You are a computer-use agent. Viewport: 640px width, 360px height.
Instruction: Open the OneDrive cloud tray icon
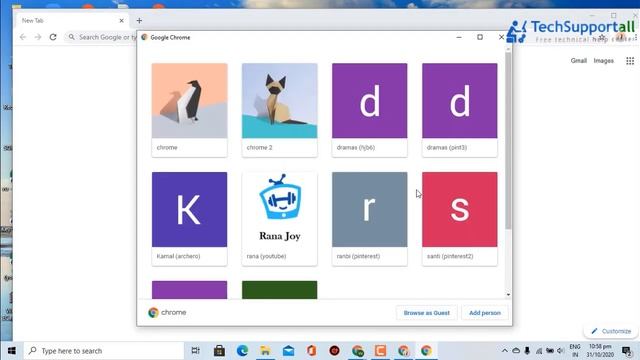click(x=516, y=351)
